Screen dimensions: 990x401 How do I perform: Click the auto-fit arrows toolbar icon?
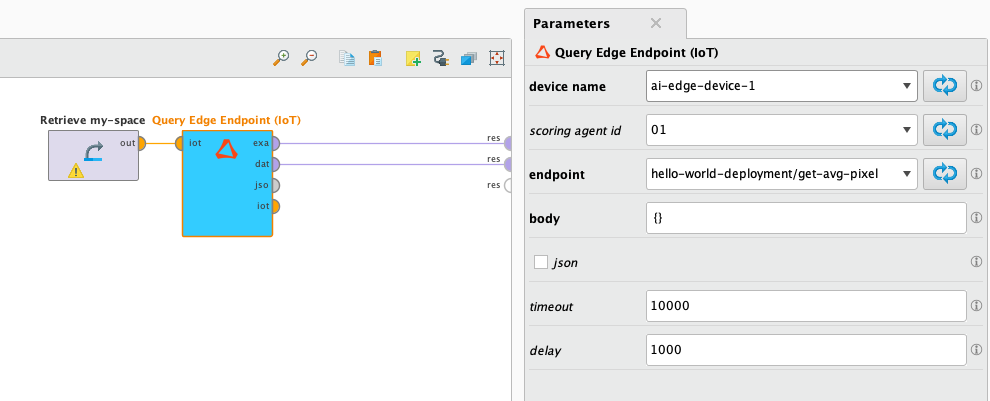(x=496, y=58)
